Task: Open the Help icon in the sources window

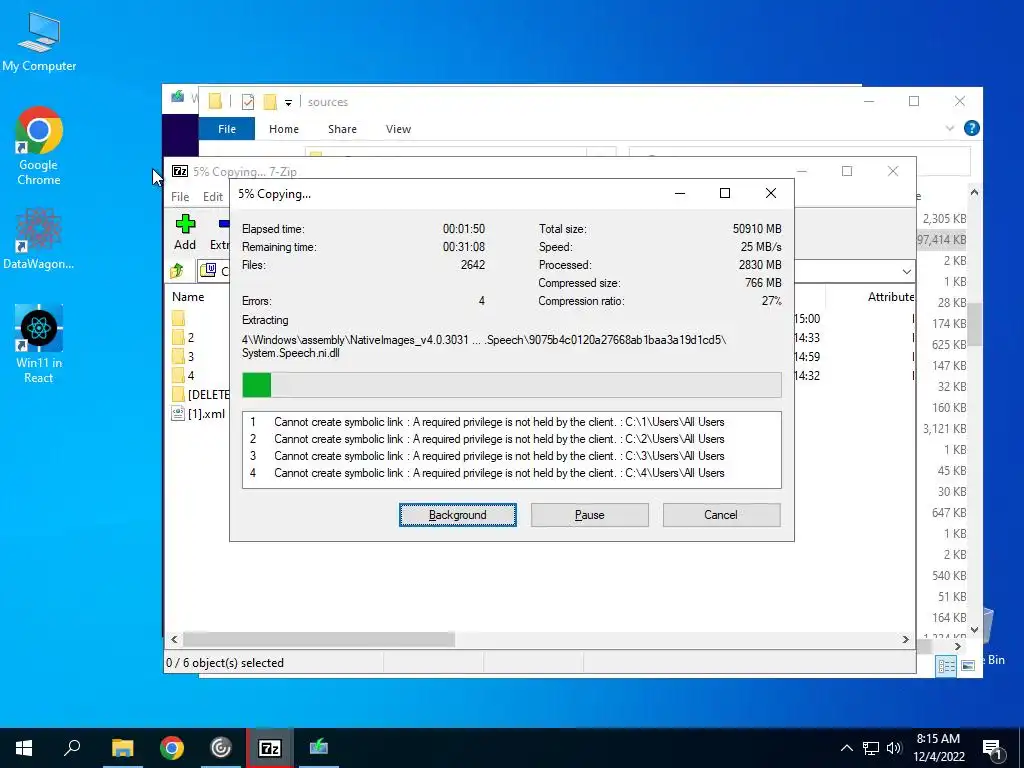Action: [971, 129]
